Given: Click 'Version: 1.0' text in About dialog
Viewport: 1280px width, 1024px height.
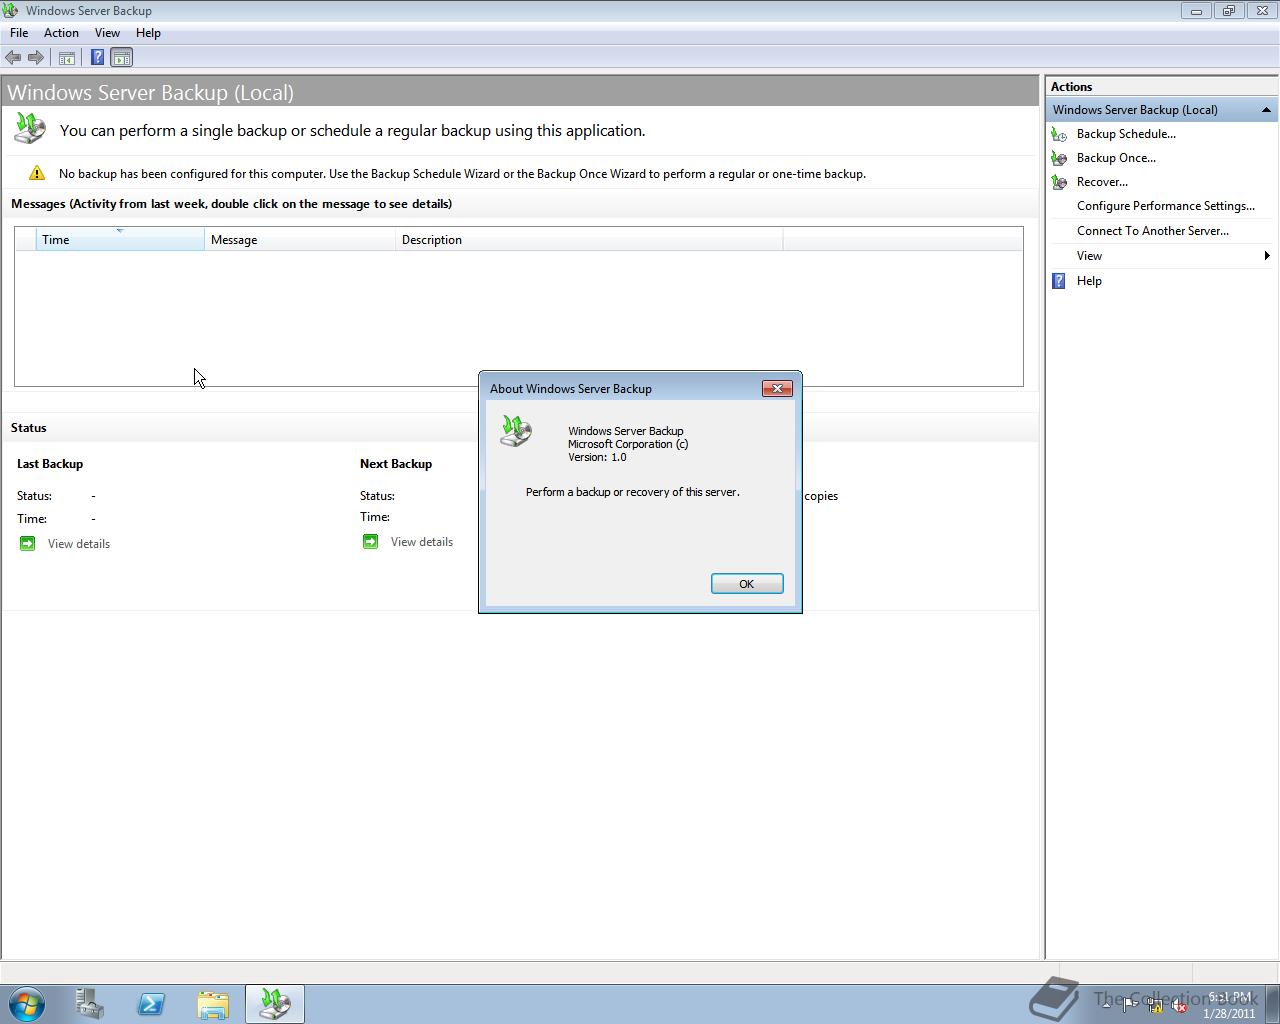Looking at the screenshot, I should point(597,457).
